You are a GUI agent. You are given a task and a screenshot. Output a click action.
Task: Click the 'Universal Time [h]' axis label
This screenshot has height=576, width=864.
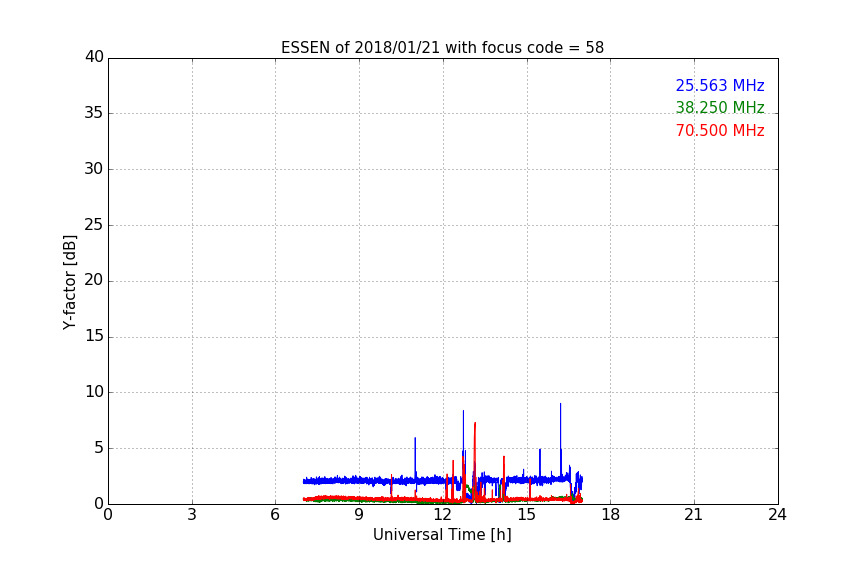point(442,535)
